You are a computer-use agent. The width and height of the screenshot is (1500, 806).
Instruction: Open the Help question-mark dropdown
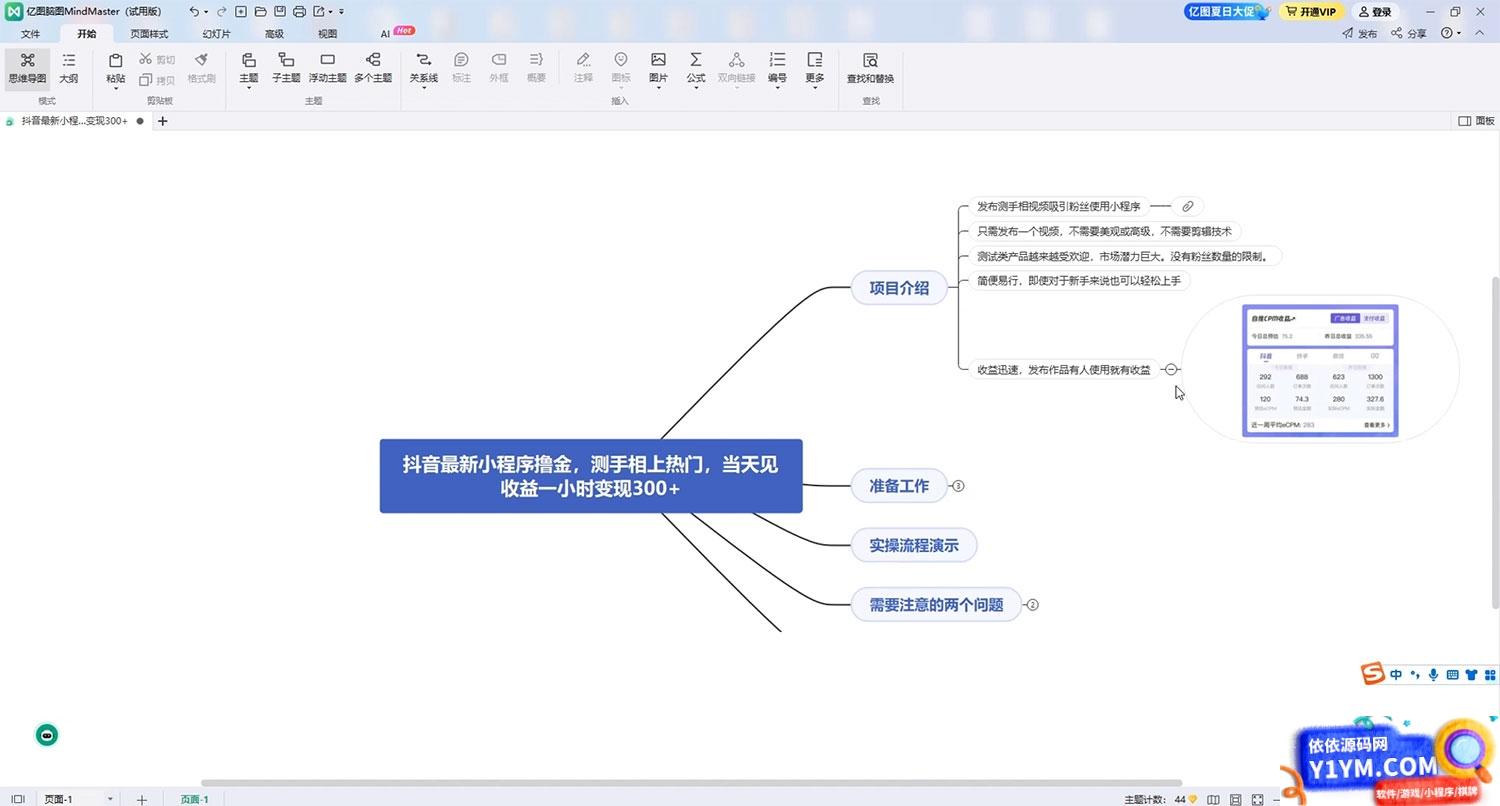click(1451, 33)
